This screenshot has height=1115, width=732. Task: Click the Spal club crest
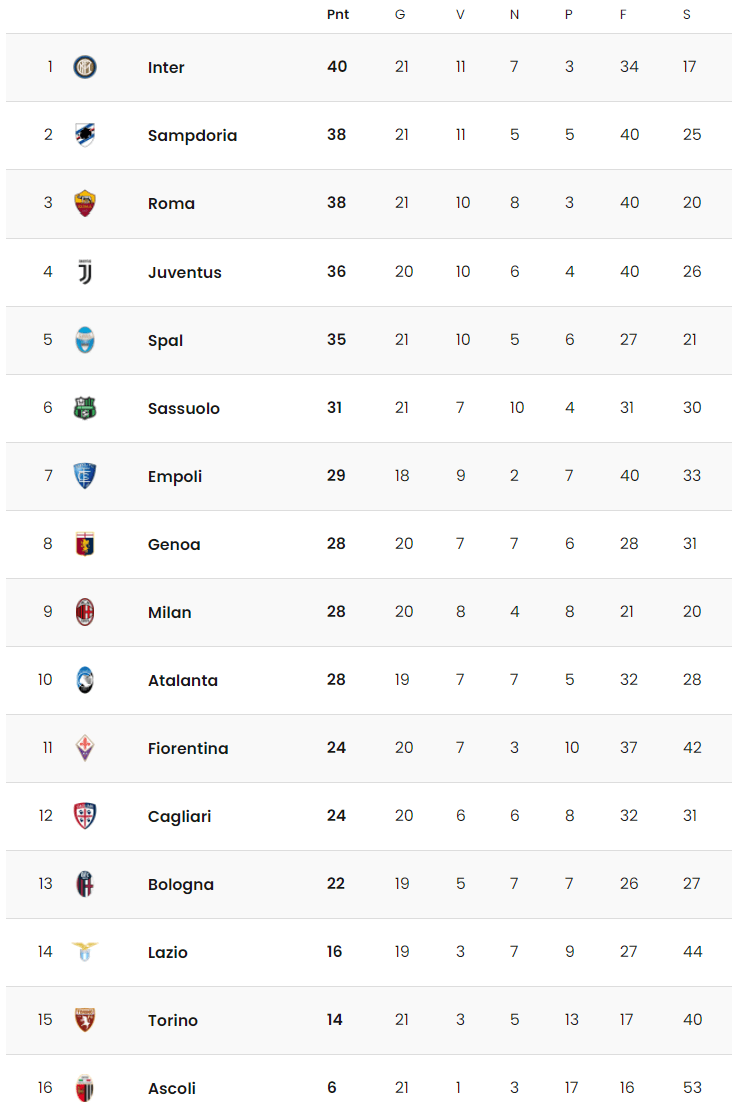85,340
